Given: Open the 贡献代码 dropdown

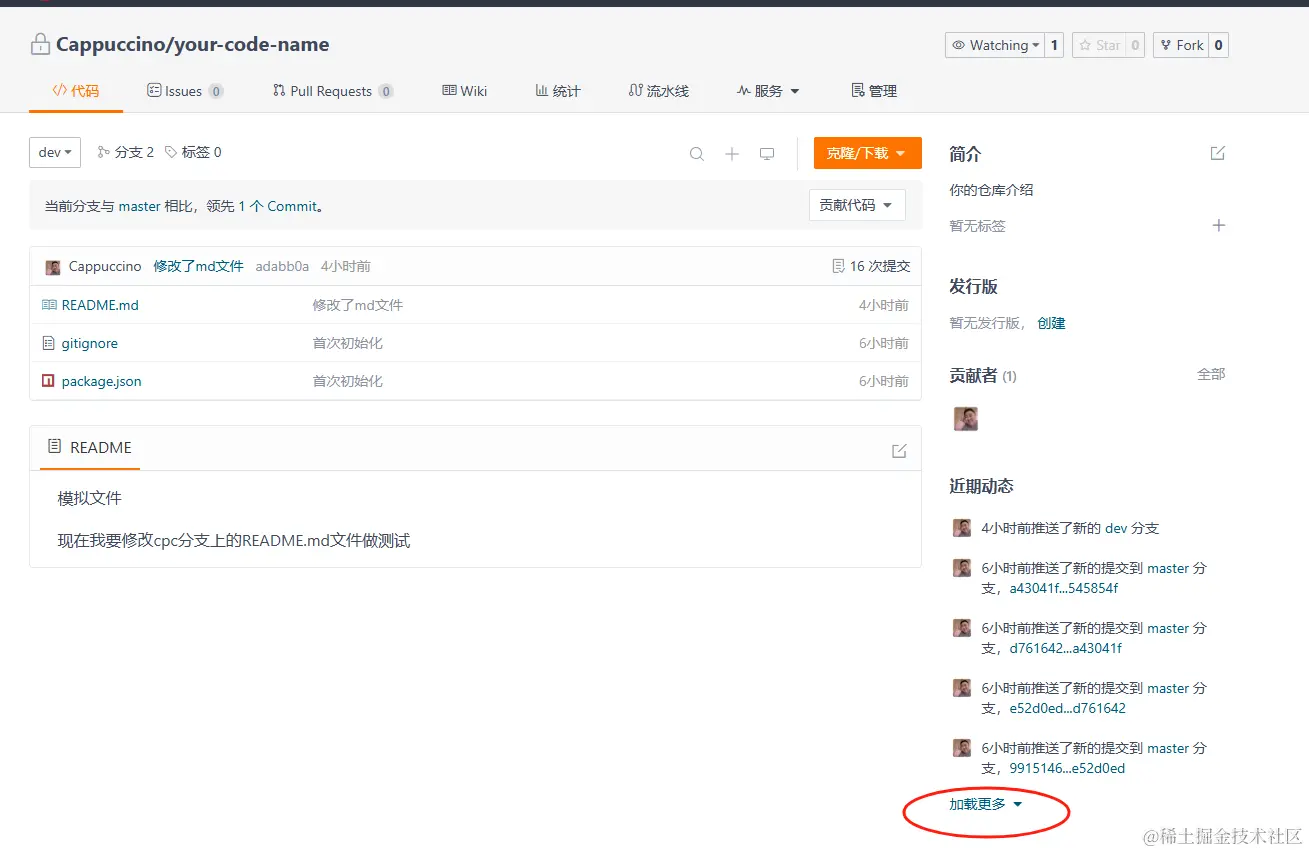Looking at the screenshot, I should tap(857, 205).
